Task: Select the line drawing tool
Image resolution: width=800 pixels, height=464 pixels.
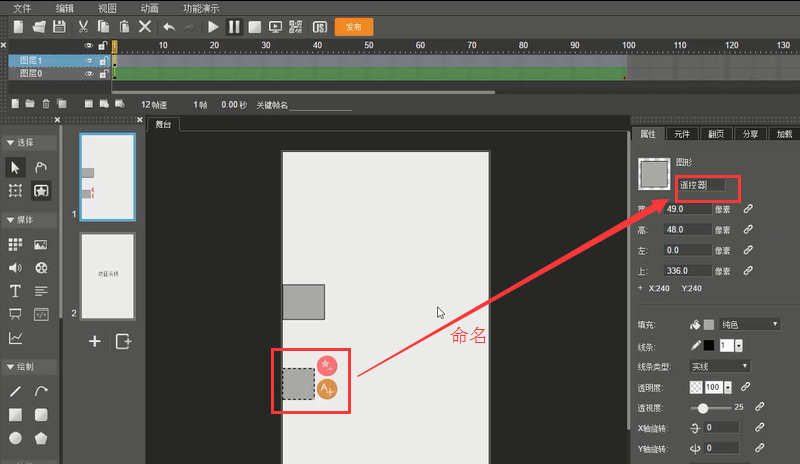Action: [15, 392]
